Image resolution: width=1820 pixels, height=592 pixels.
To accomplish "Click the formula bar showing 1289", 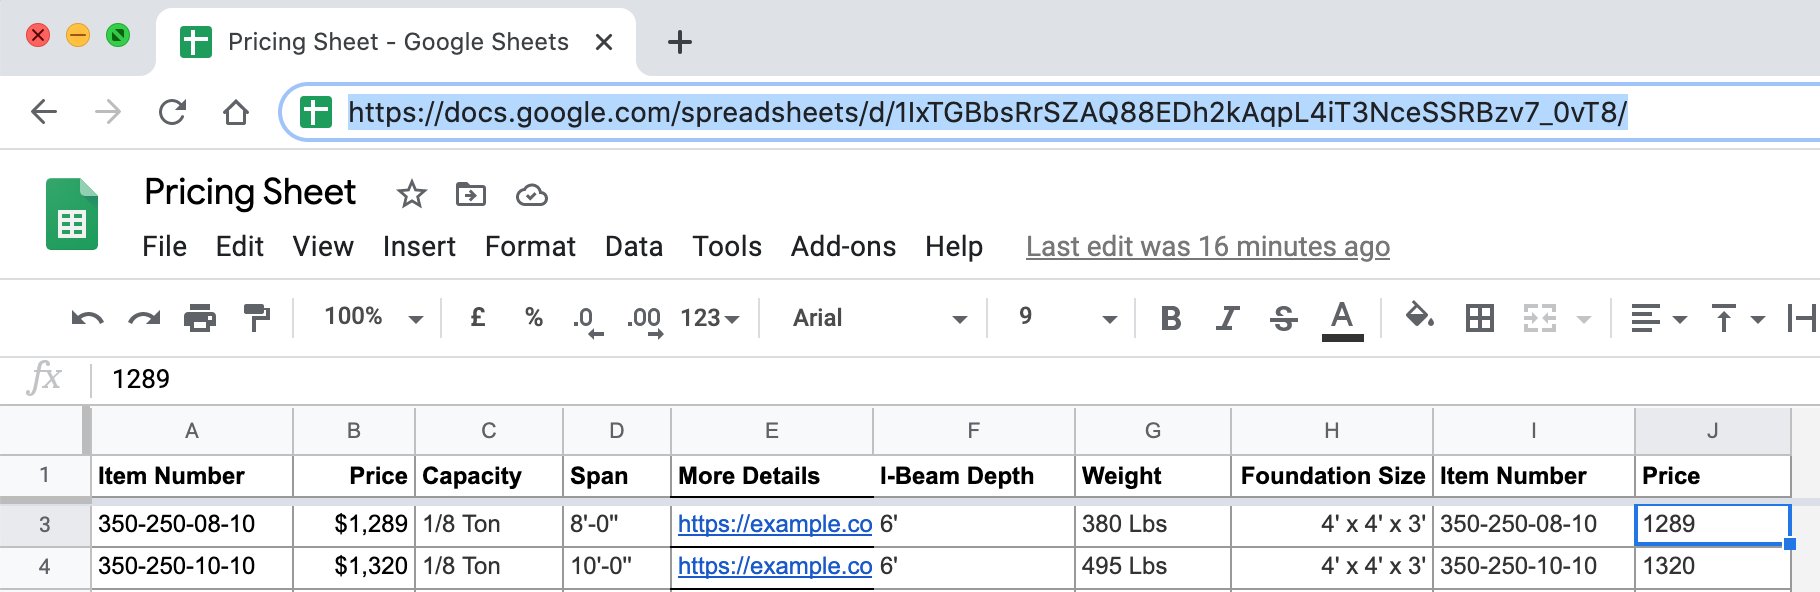I will (600, 380).
